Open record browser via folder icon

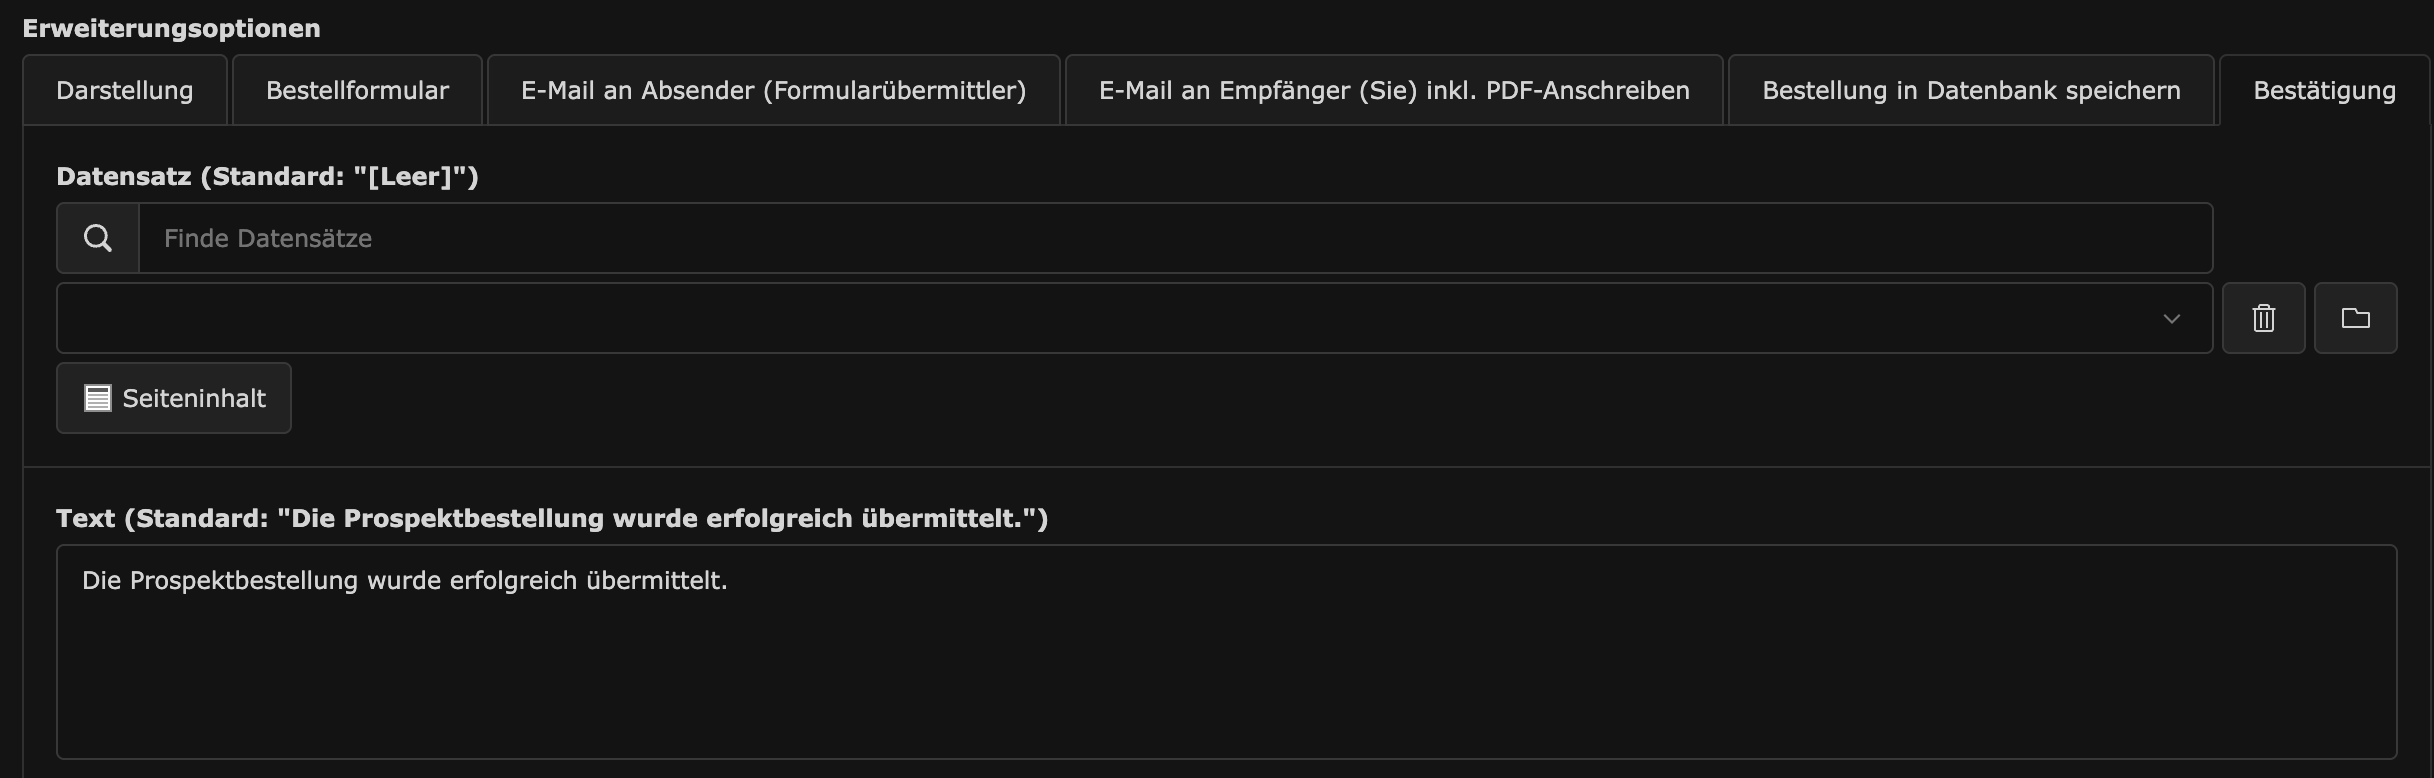[2355, 318]
